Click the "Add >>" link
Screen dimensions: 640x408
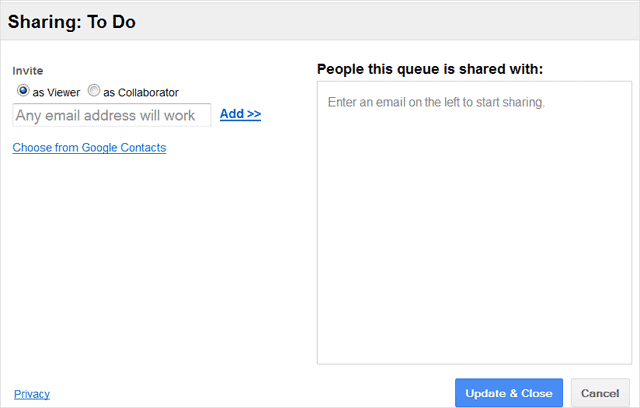pos(240,114)
